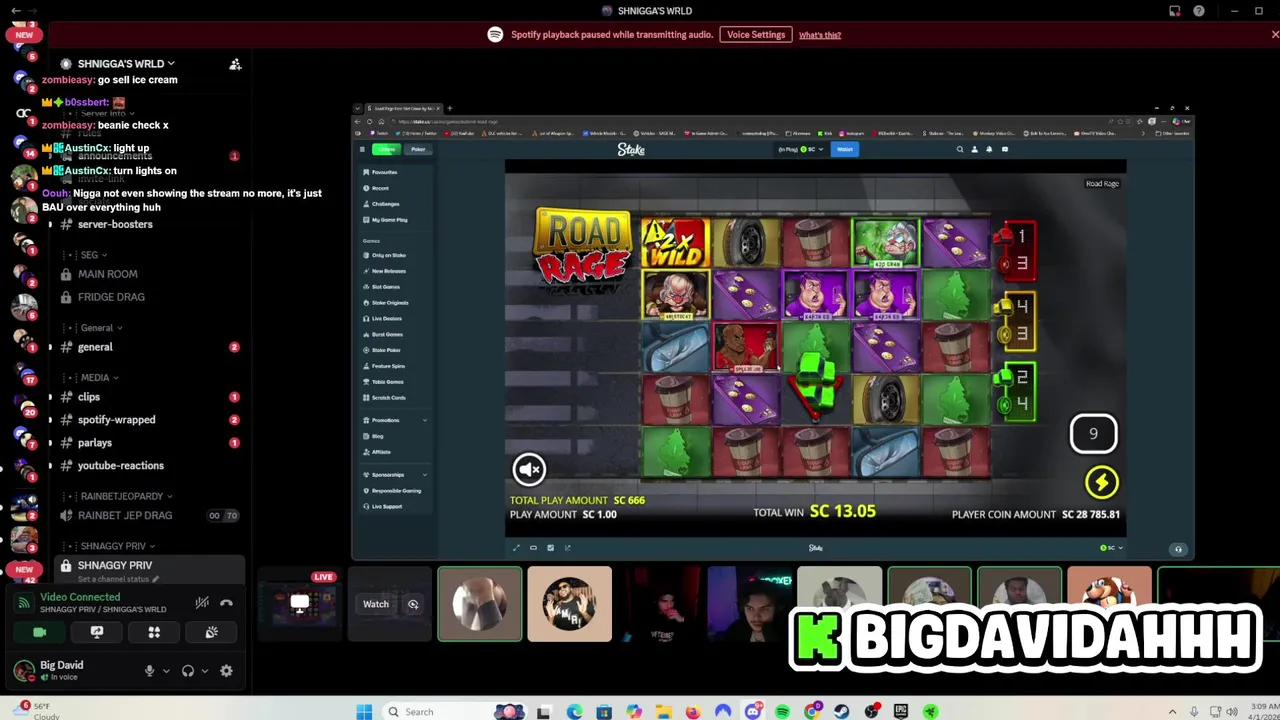Open the Discord inbox icon

tap(1175, 11)
